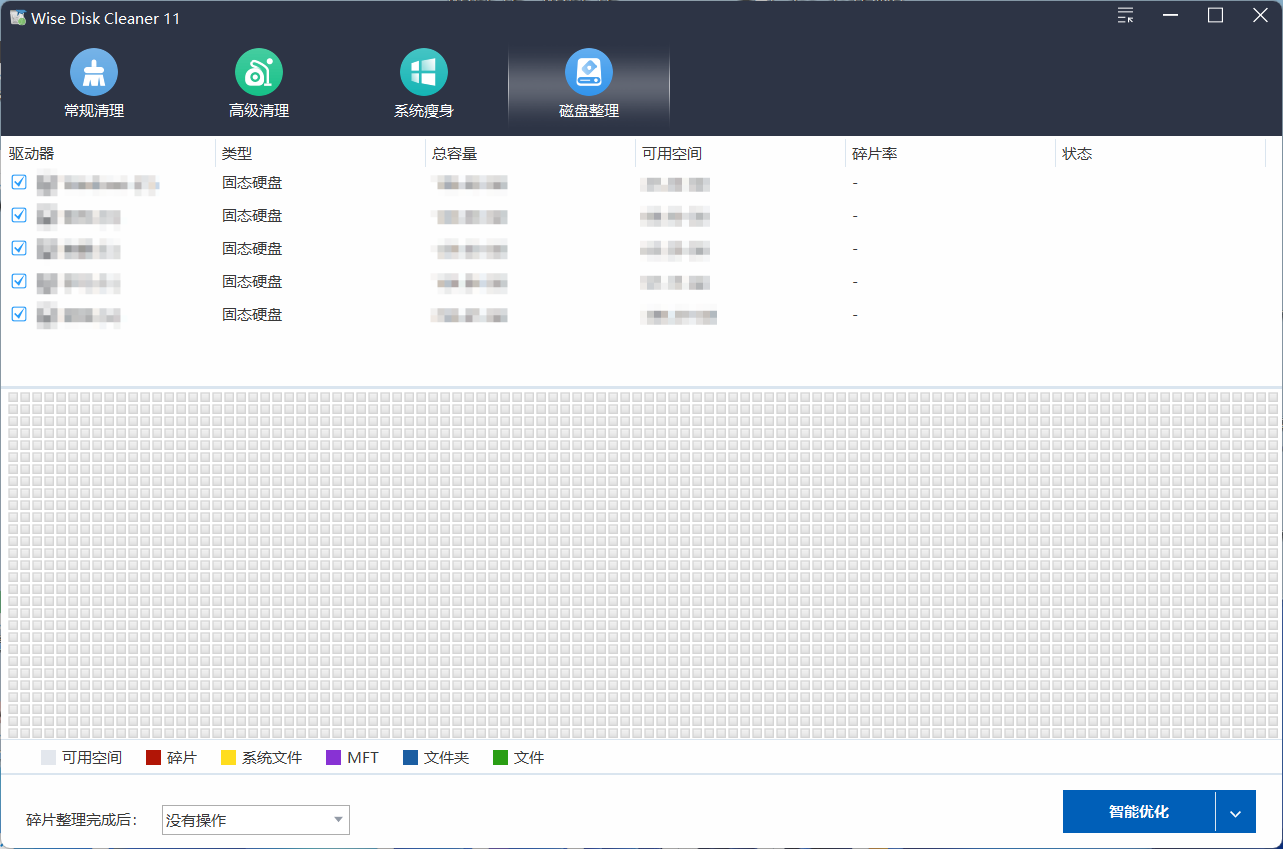Screen dimensions: 1283x849
Task: Click the green 文件 legend swatch
Action: coord(501,758)
